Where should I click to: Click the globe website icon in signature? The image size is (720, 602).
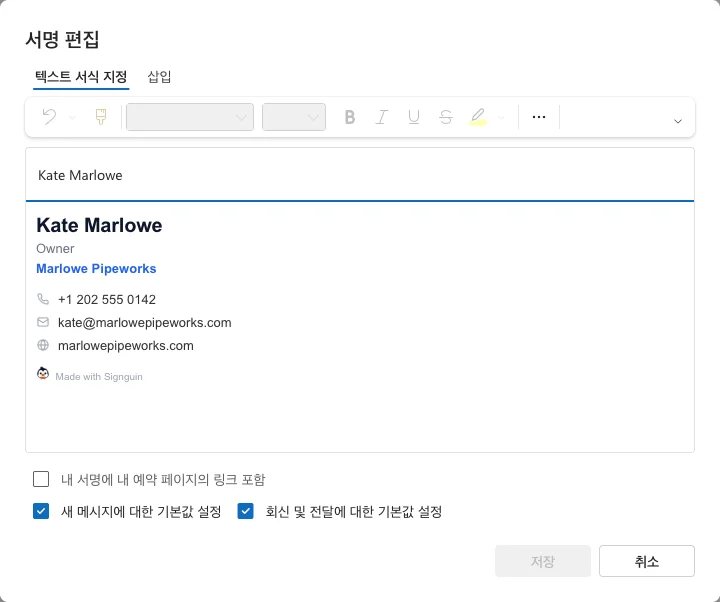coord(43,345)
